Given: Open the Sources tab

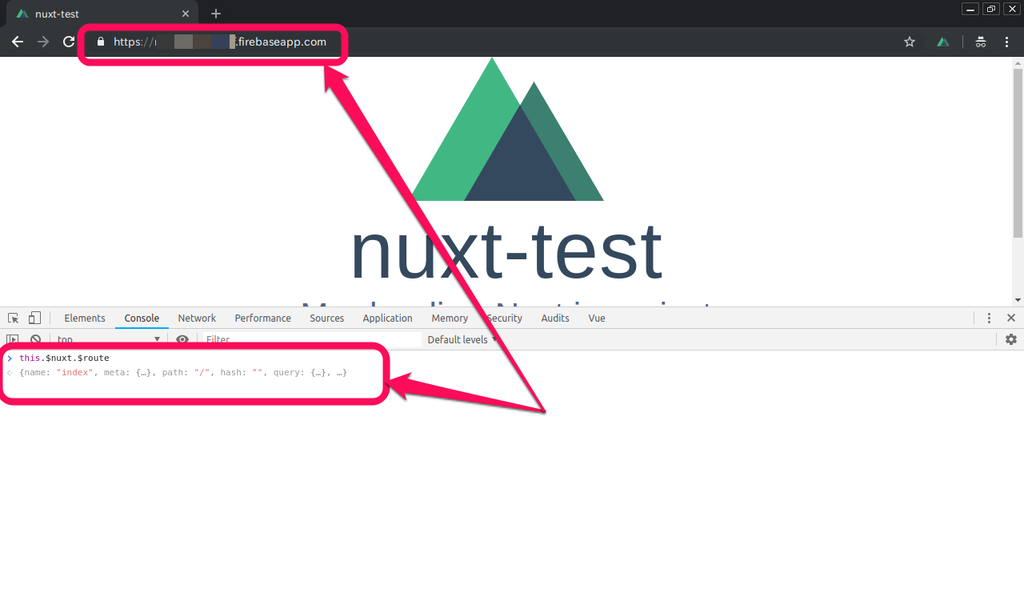Looking at the screenshot, I should (x=327, y=318).
